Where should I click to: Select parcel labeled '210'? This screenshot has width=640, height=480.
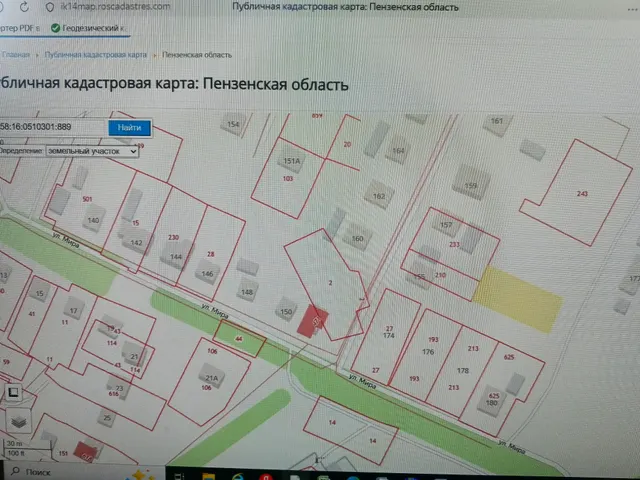(440, 275)
